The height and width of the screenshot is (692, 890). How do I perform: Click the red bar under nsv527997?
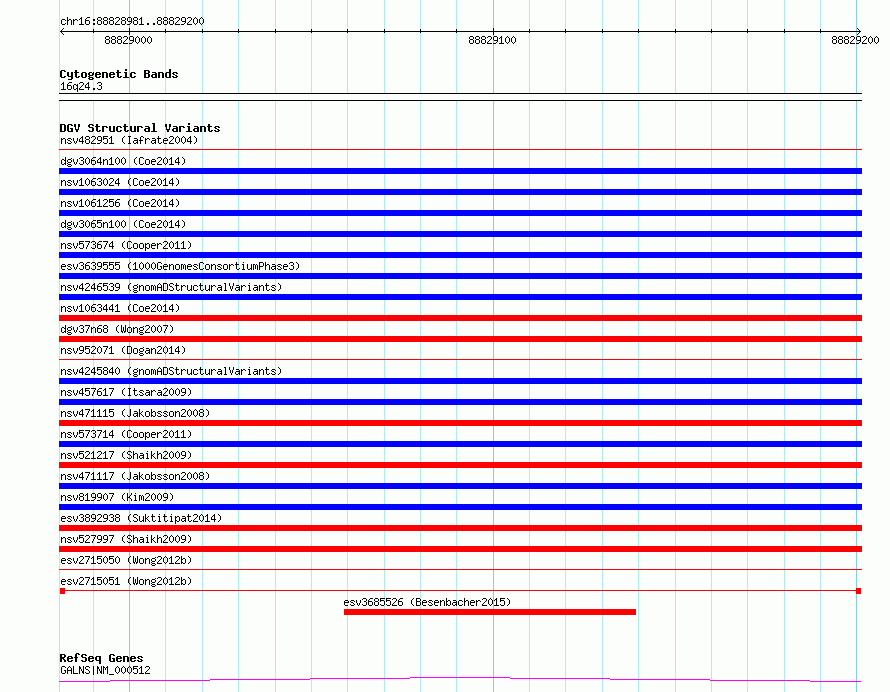[x=460, y=549]
